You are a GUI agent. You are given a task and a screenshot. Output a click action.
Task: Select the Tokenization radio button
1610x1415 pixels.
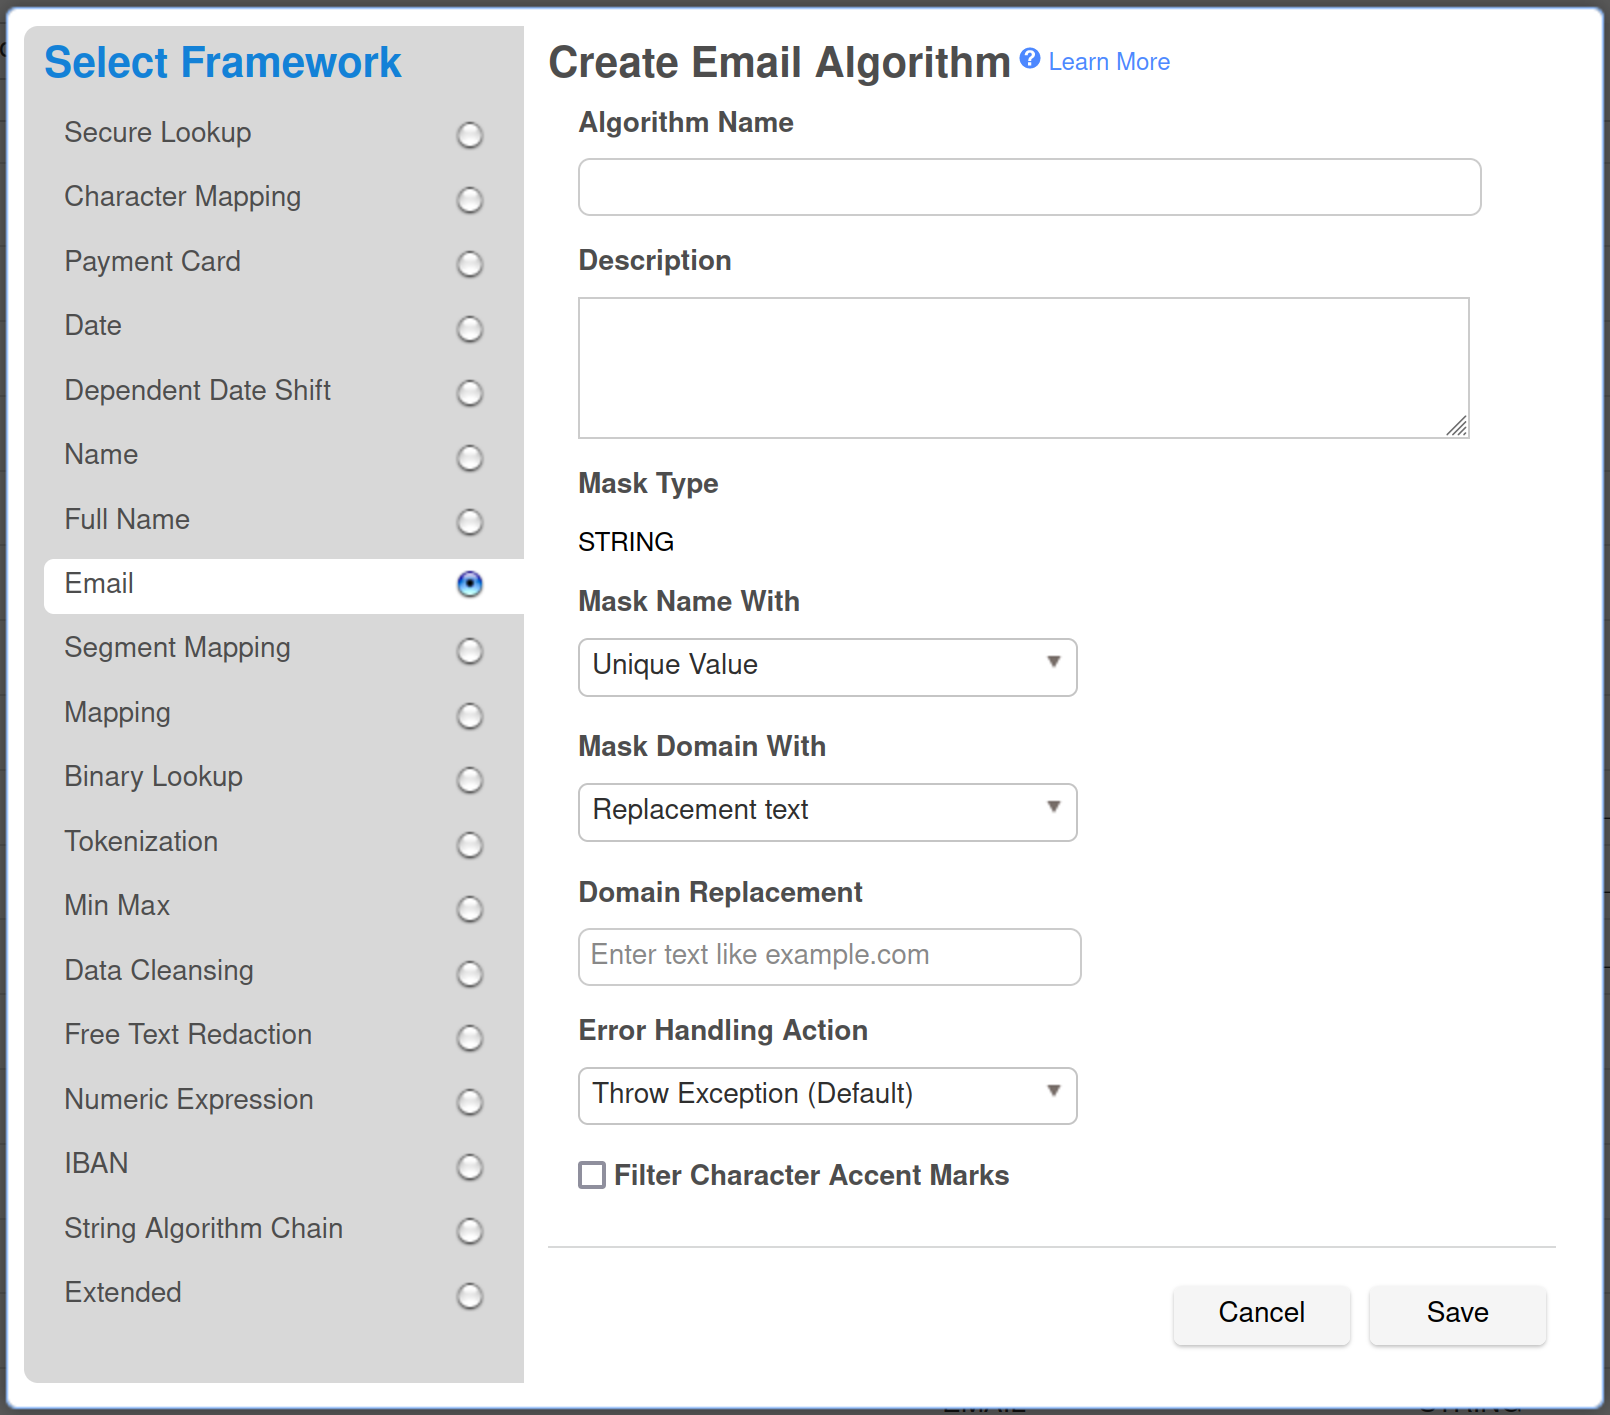pyautogui.click(x=469, y=845)
